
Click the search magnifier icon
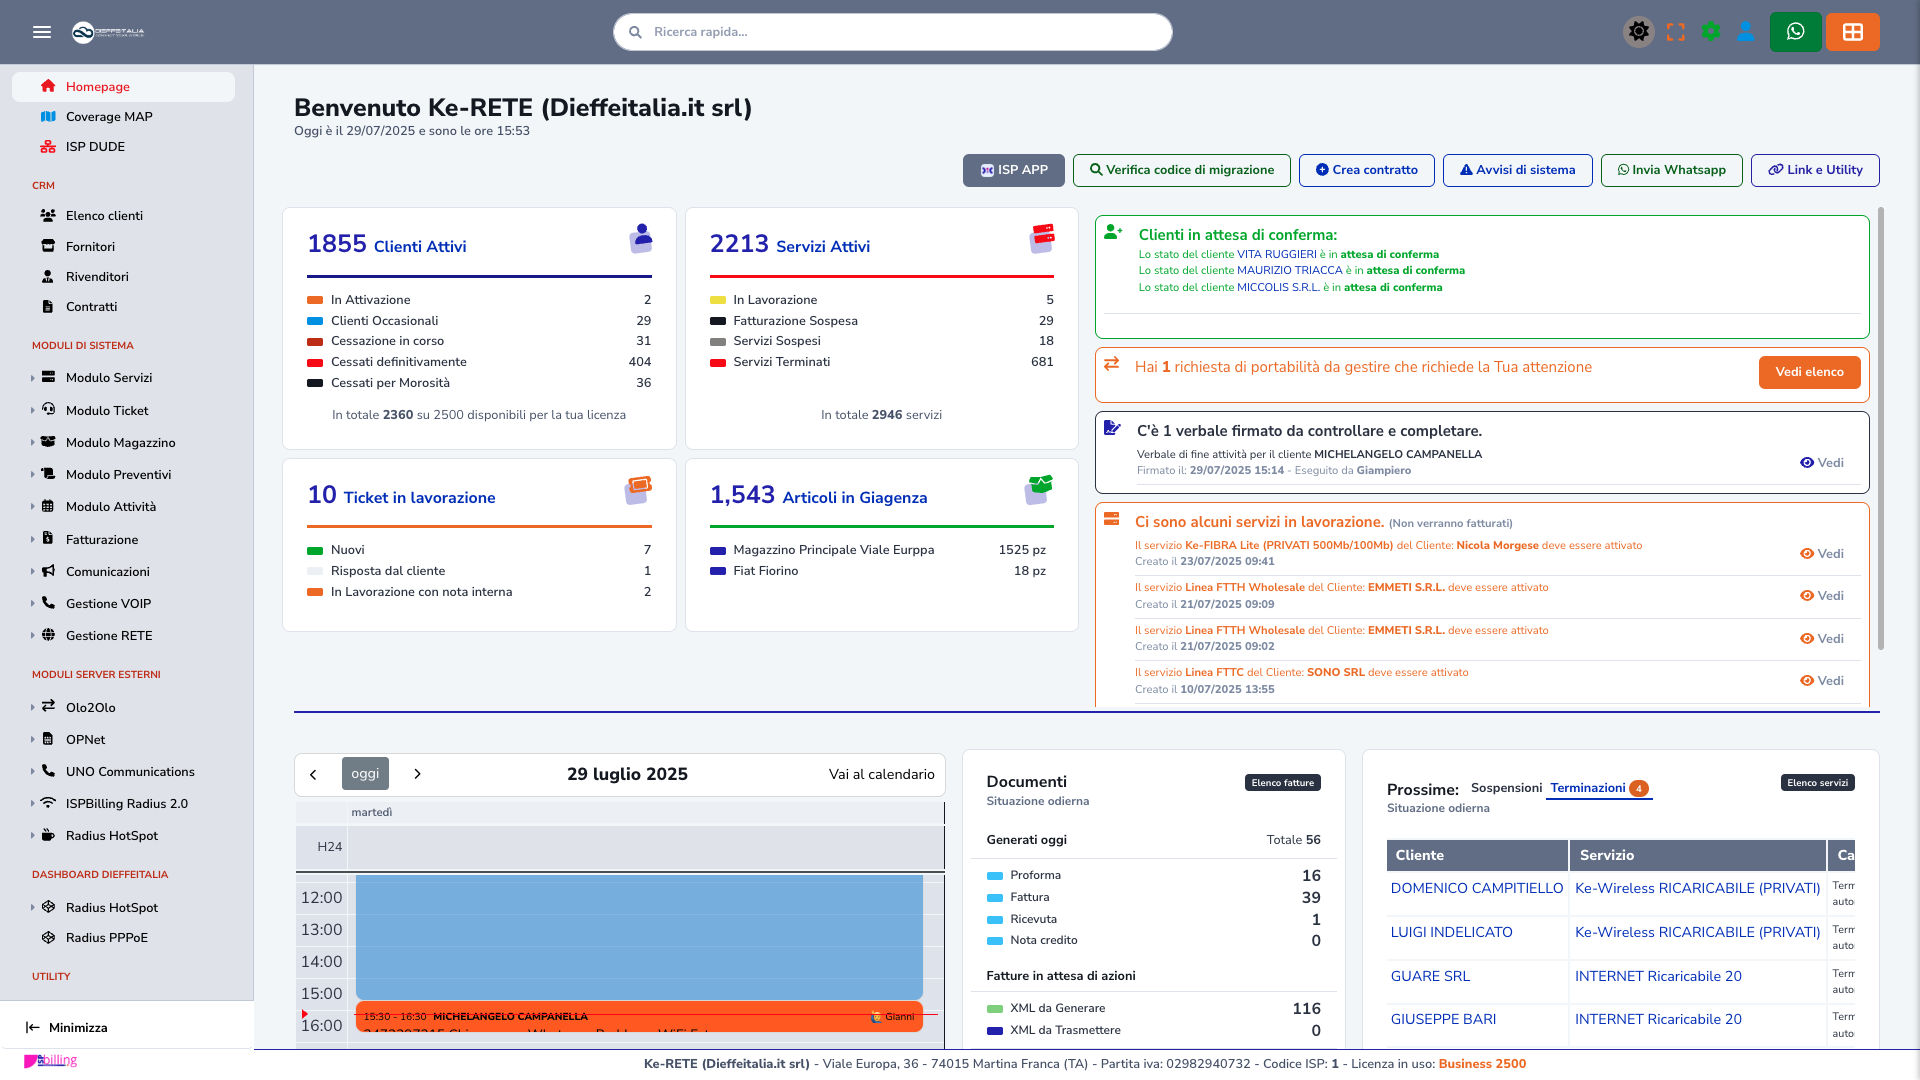[x=635, y=32]
